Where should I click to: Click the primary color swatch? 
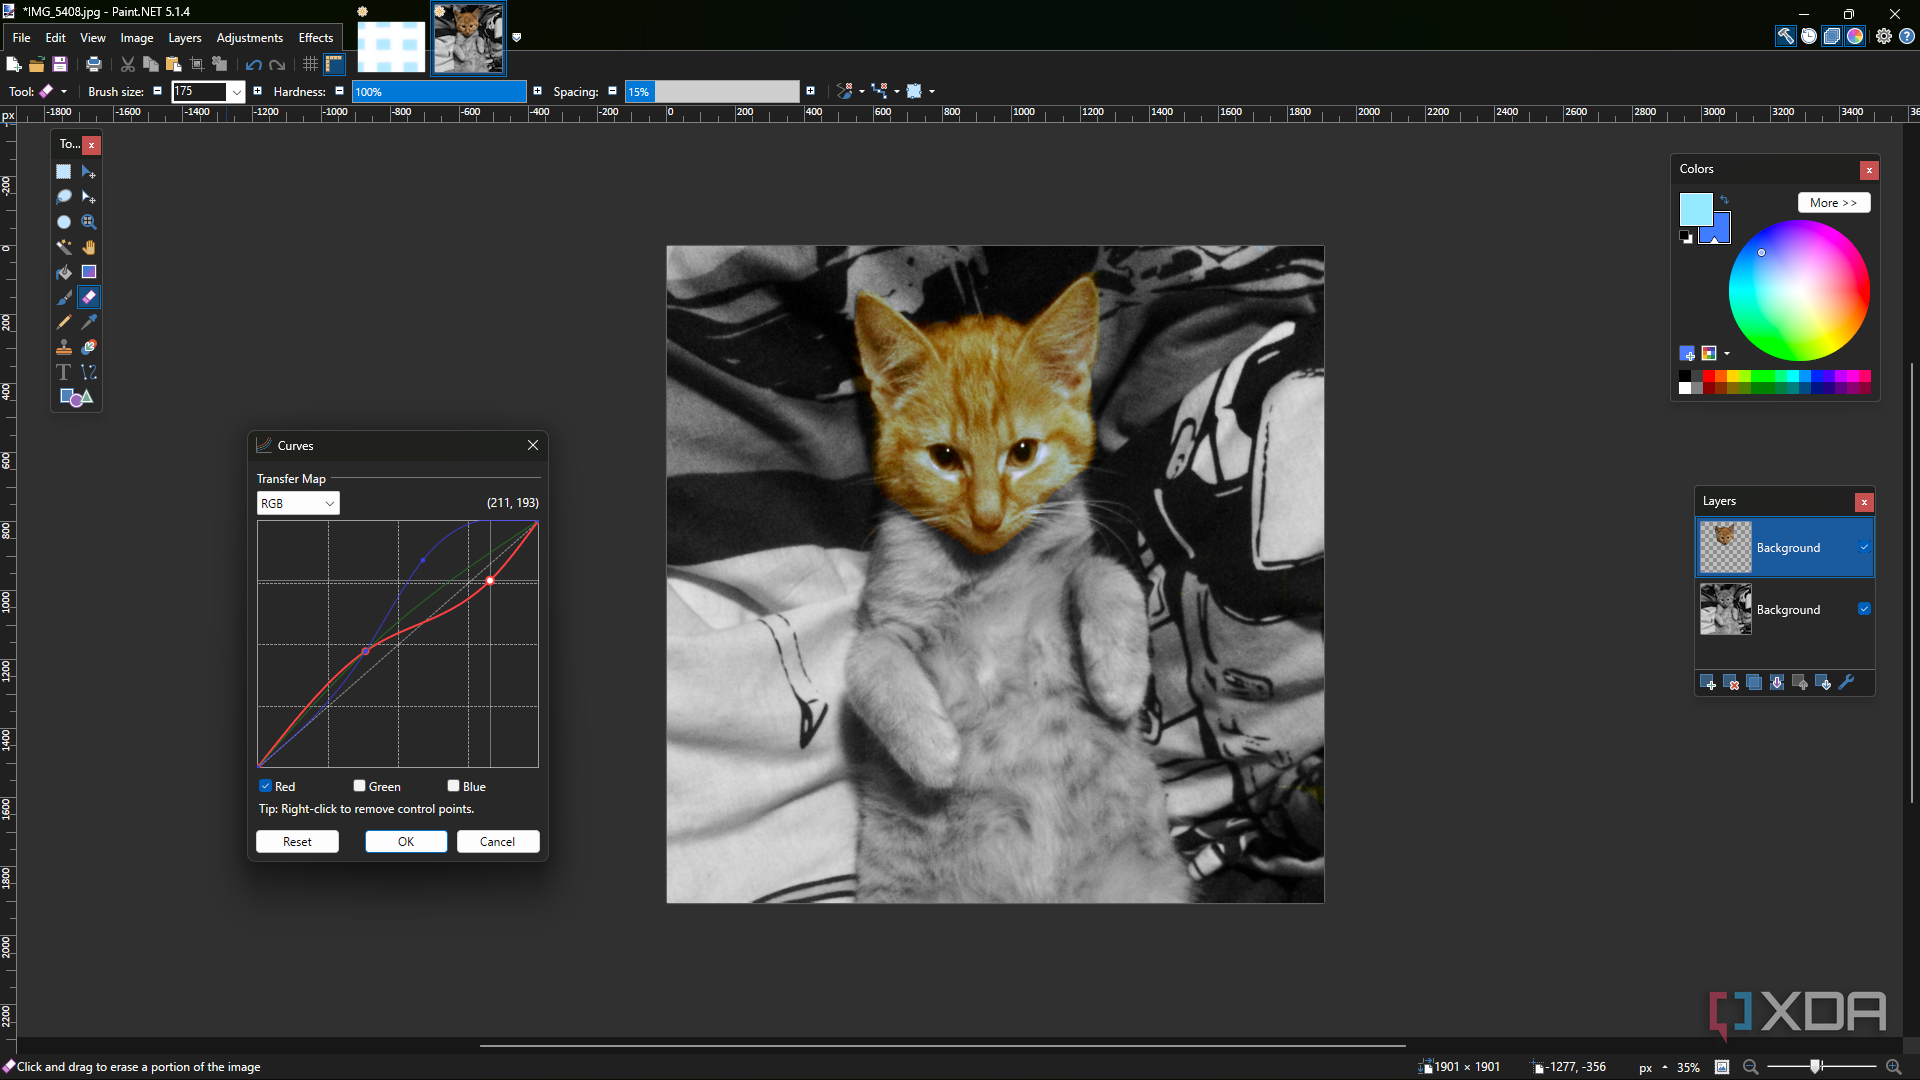(x=1695, y=209)
